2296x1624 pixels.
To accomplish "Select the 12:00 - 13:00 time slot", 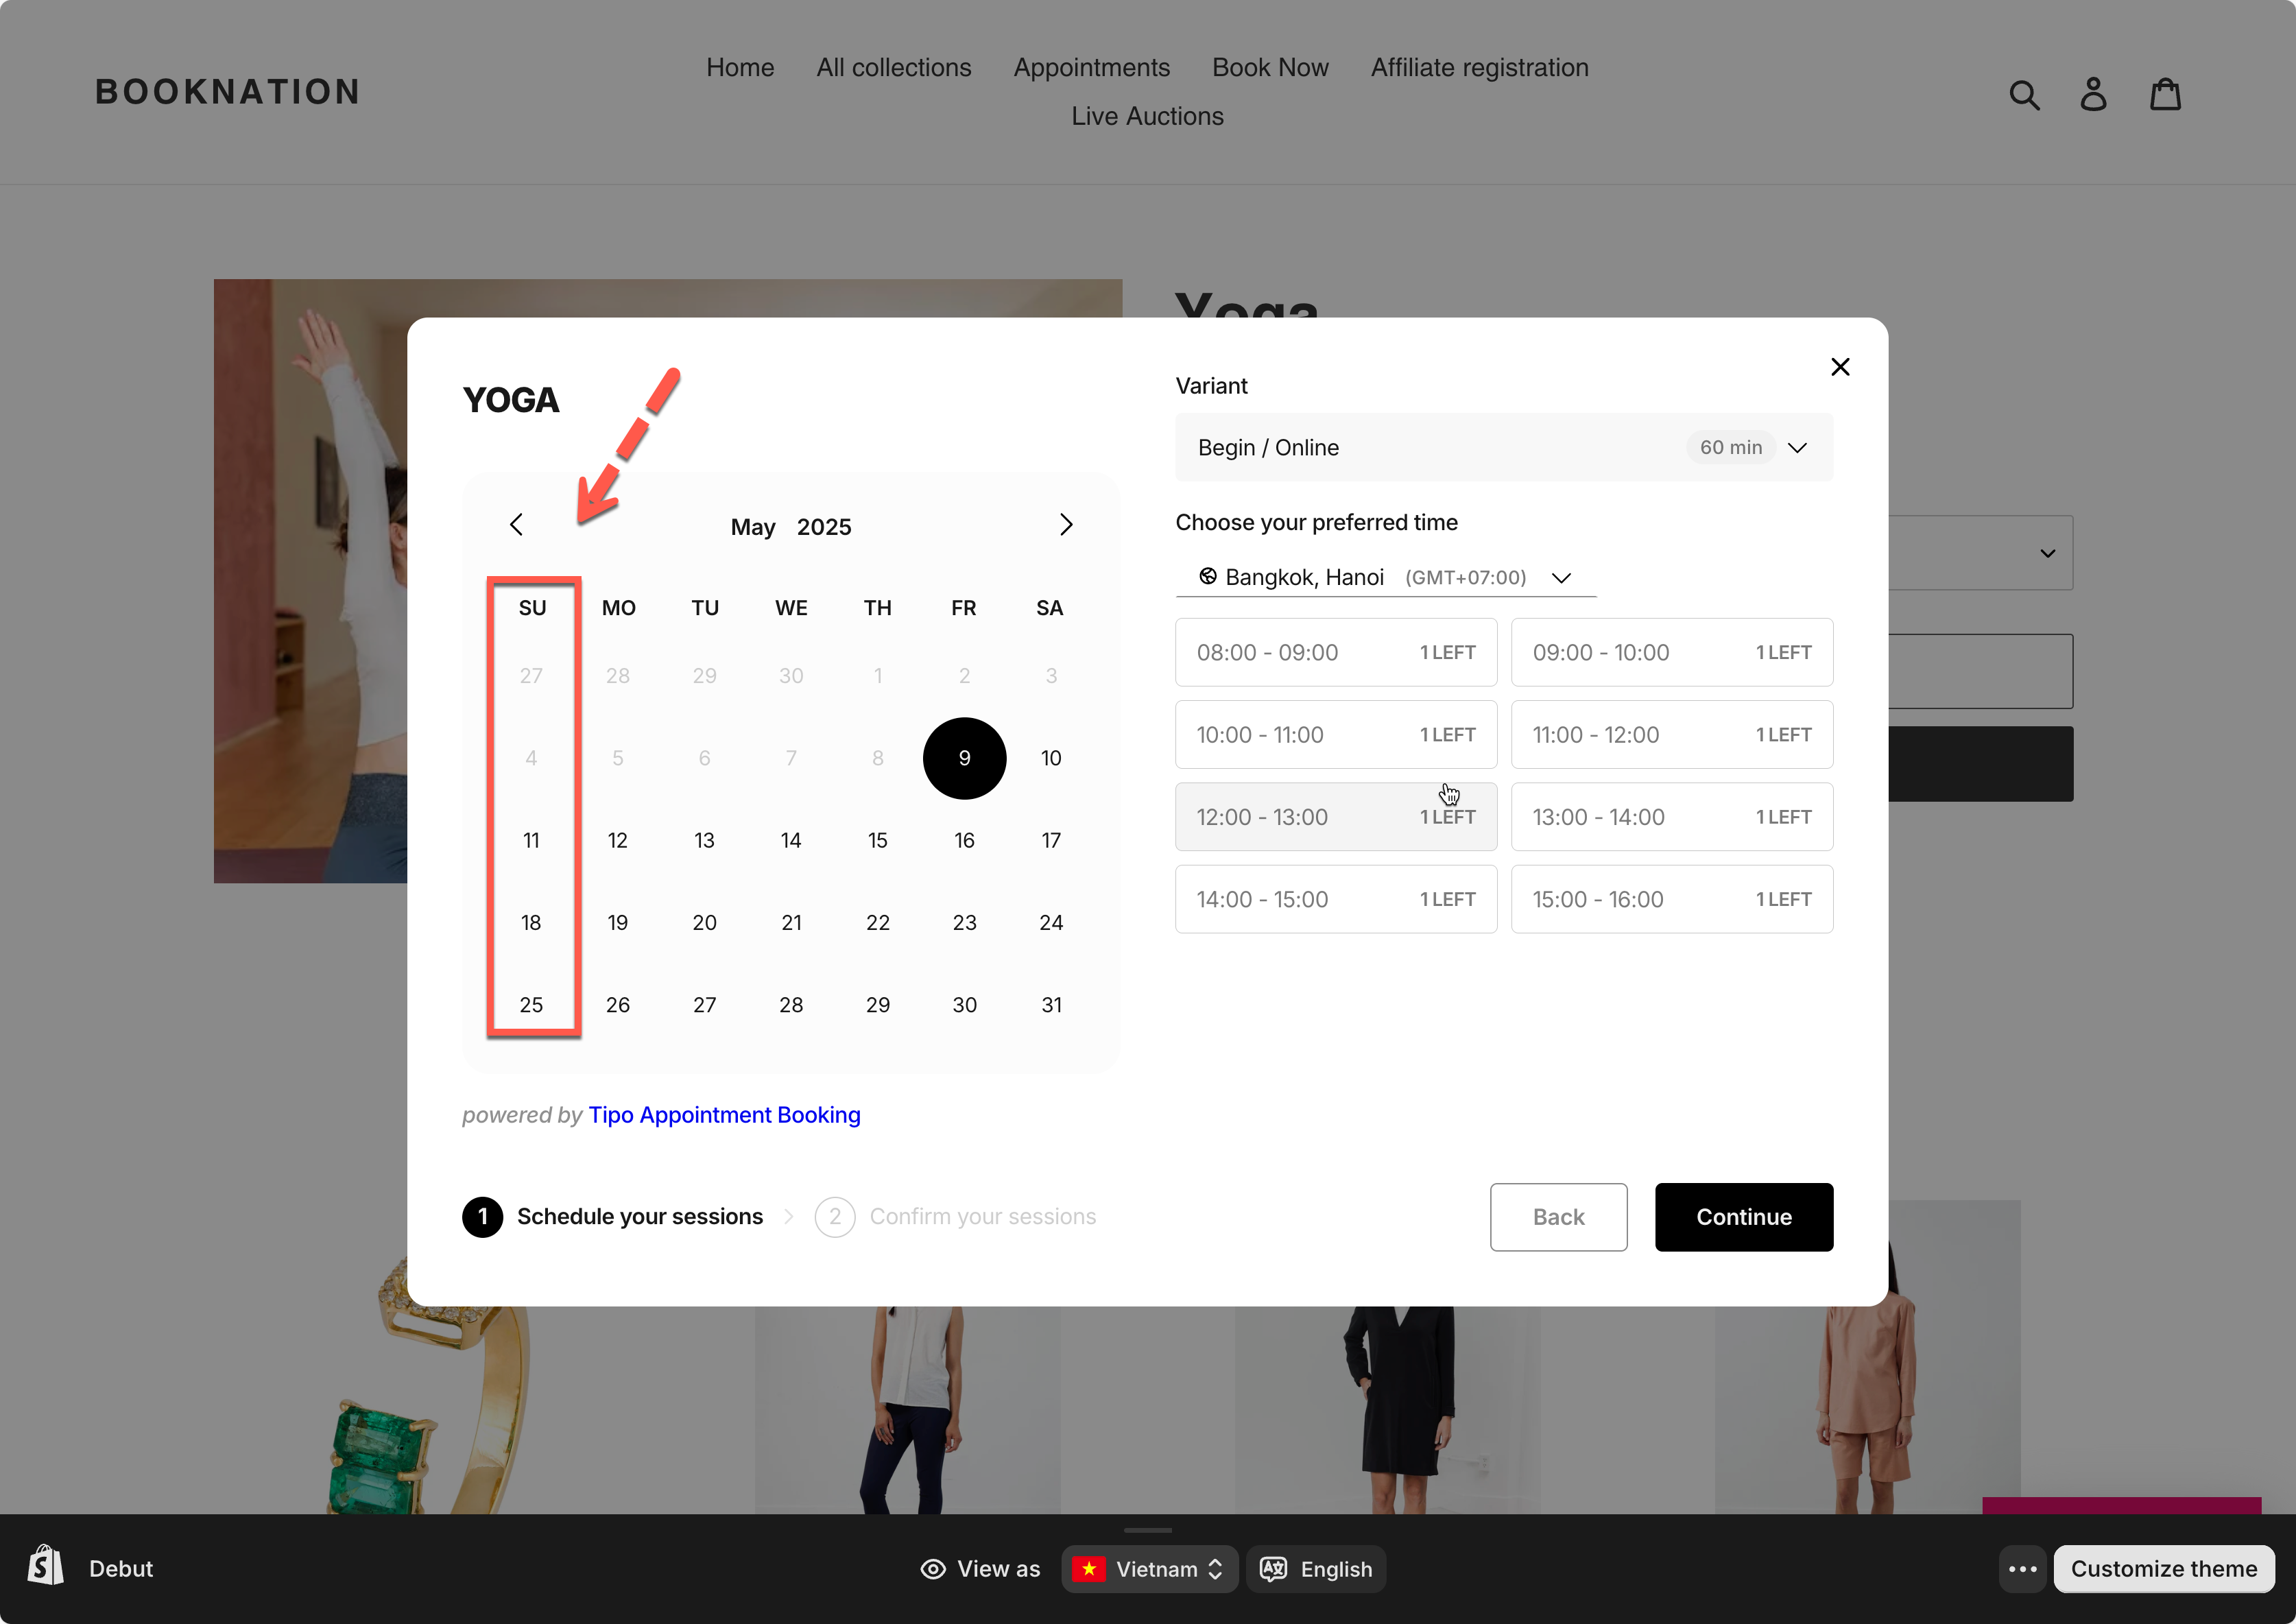I will 1335,817.
